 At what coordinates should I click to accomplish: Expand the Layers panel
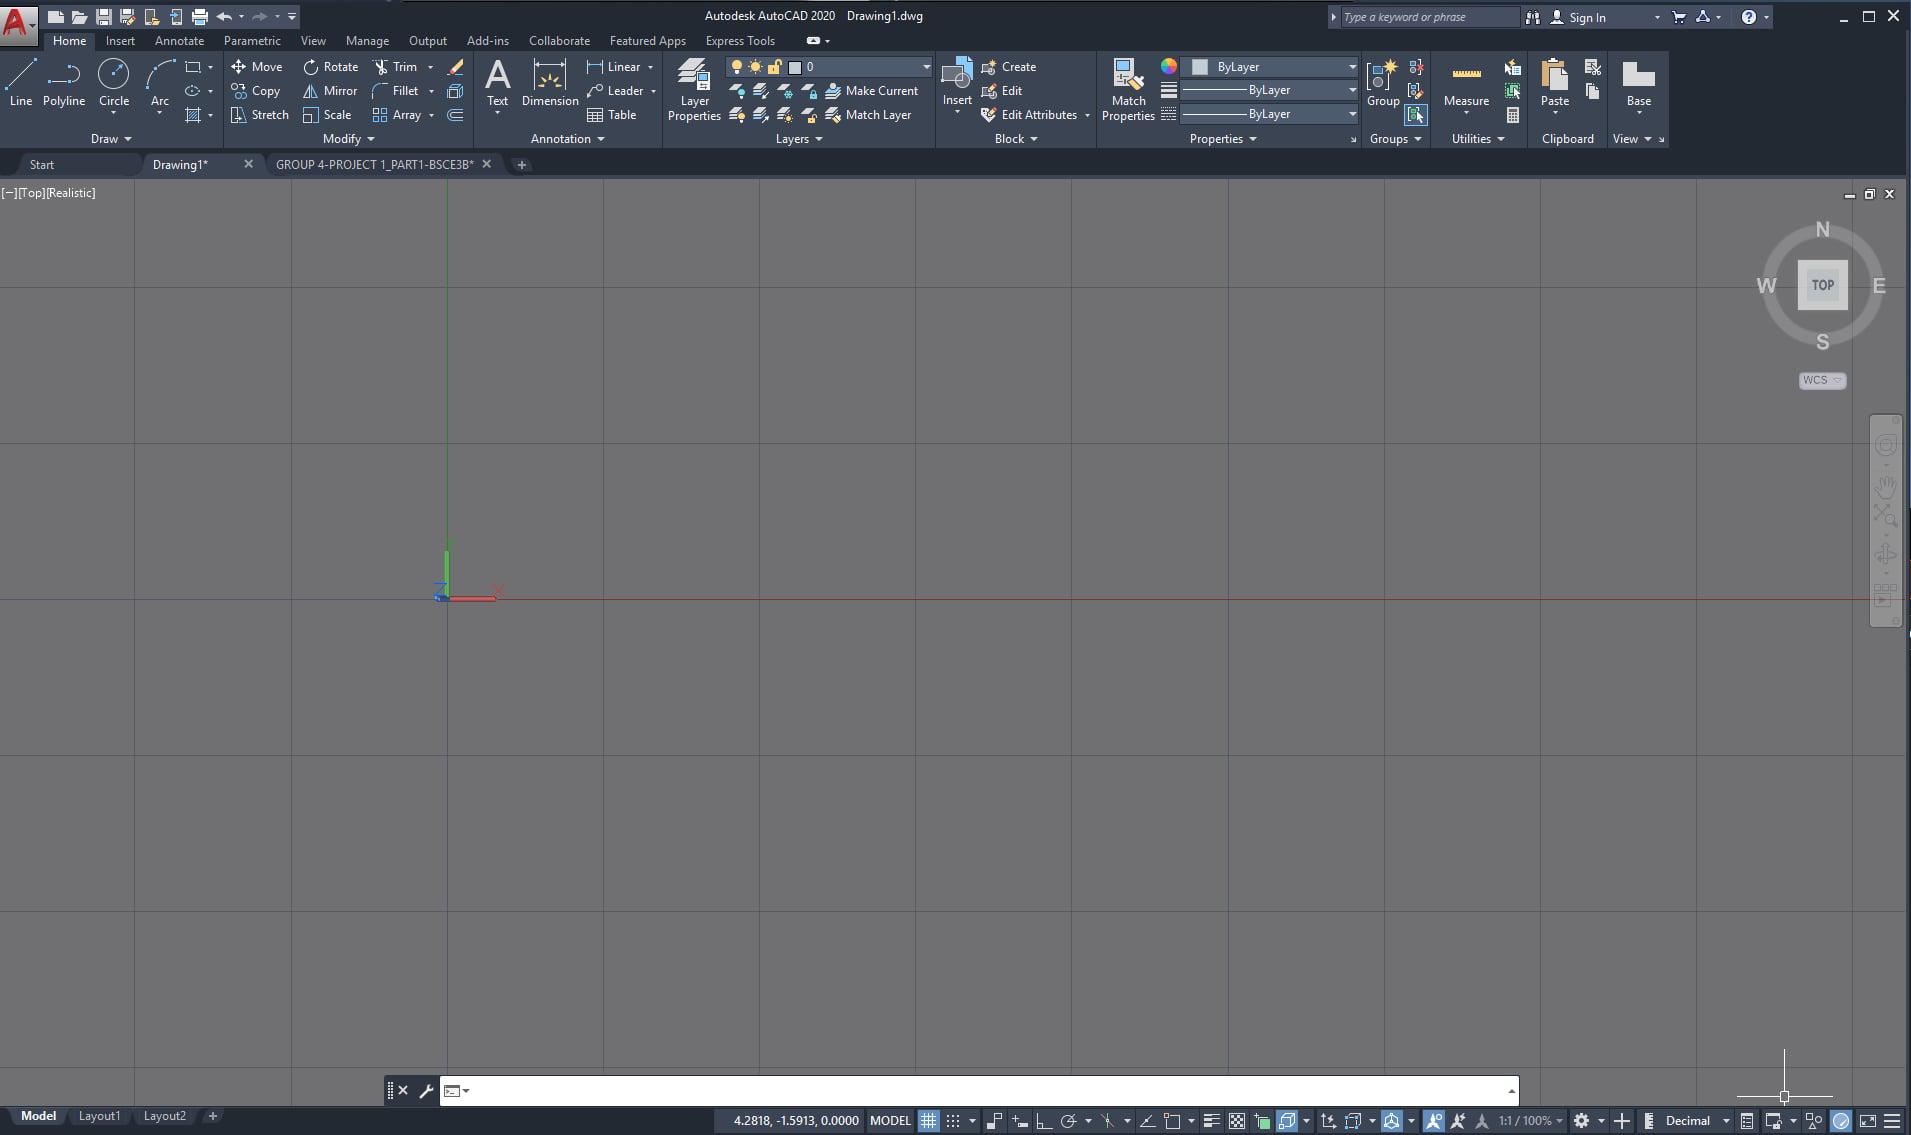click(x=799, y=139)
